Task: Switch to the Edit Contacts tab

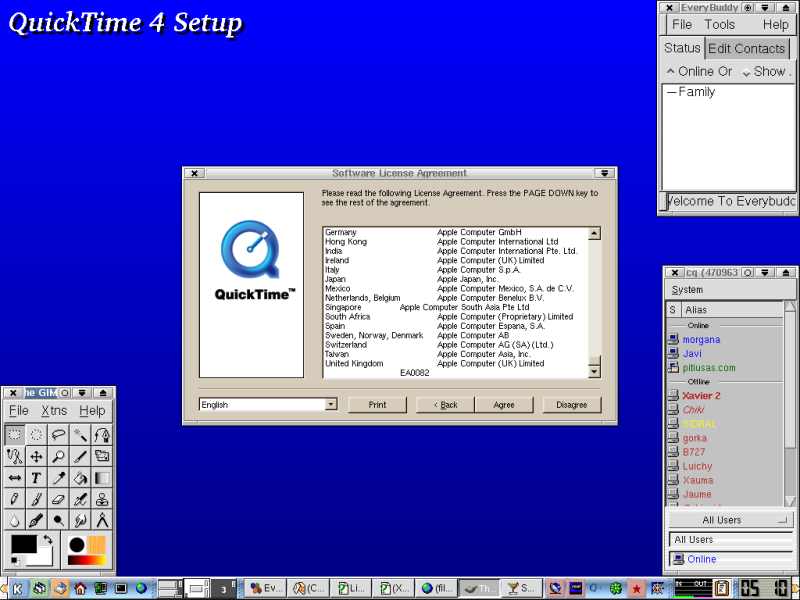Action: pyautogui.click(x=746, y=48)
